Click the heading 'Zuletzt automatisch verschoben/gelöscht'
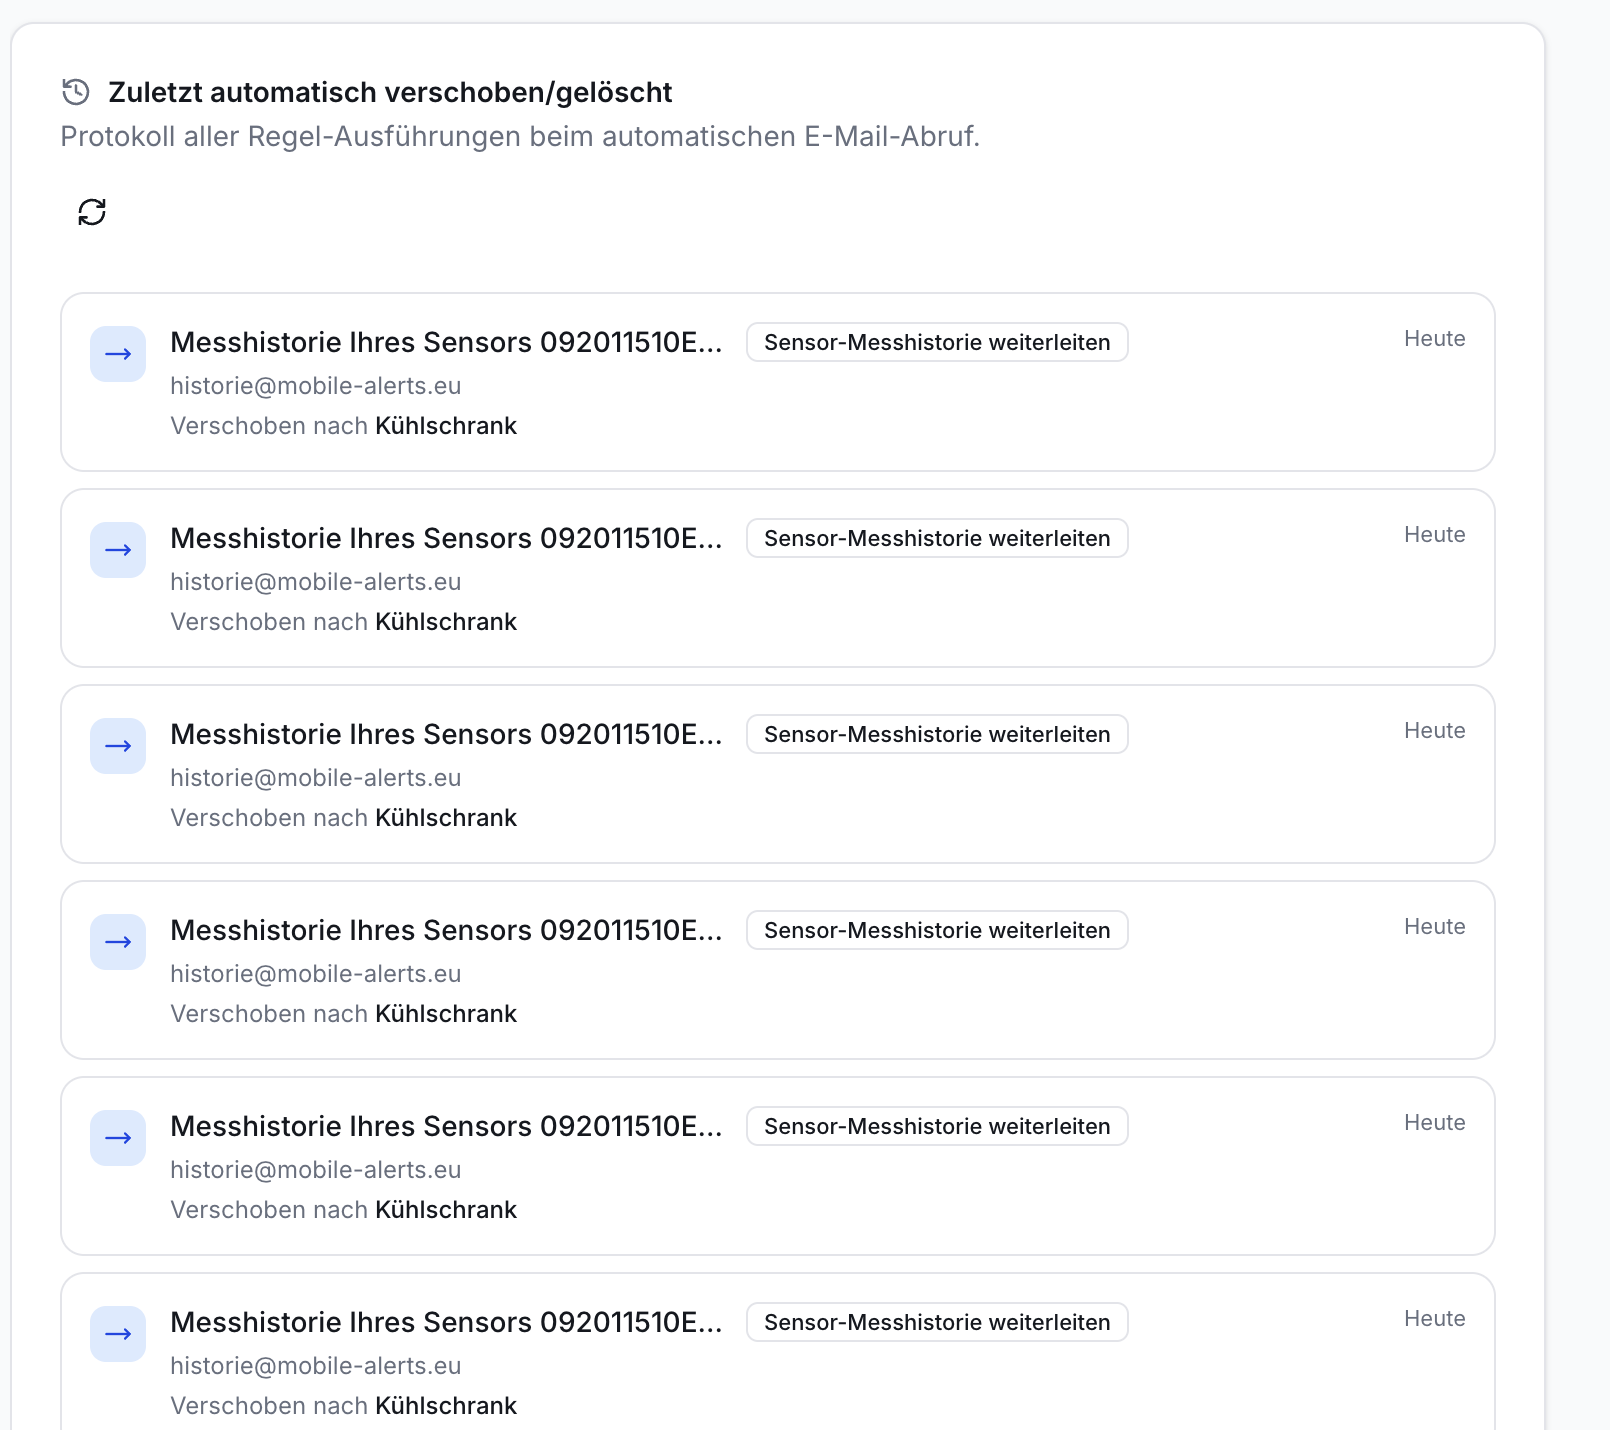This screenshot has width=1610, height=1430. pos(390,92)
